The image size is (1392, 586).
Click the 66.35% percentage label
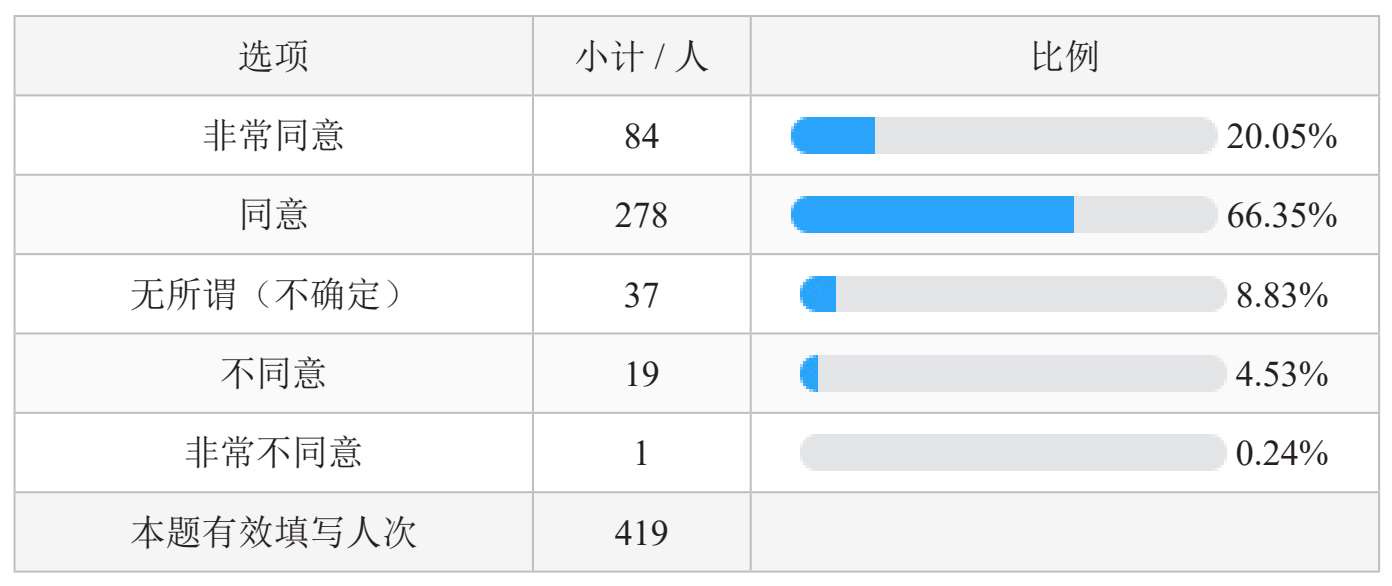click(x=1282, y=215)
